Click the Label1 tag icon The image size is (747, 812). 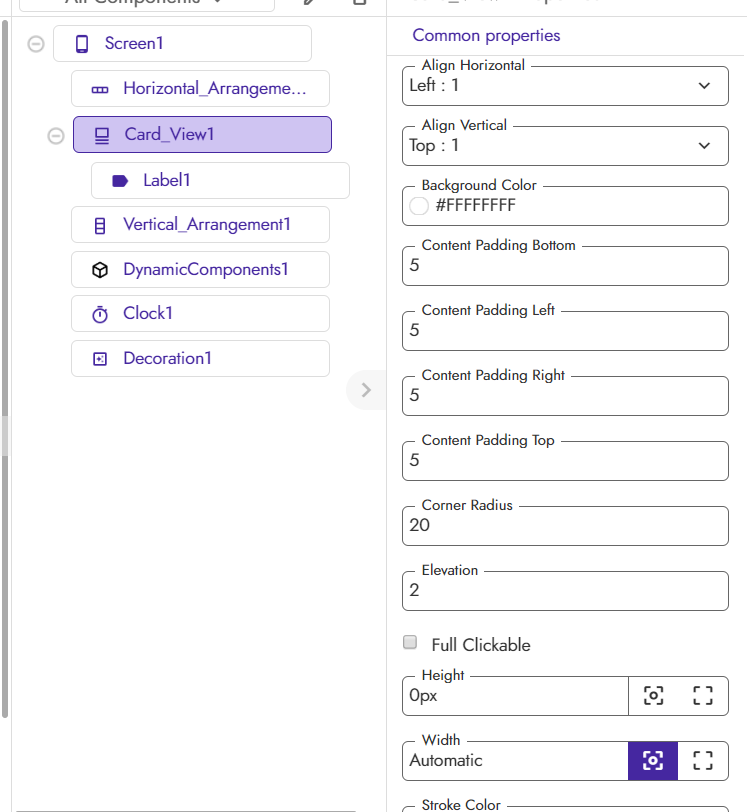pyautogui.click(x=120, y=181)
